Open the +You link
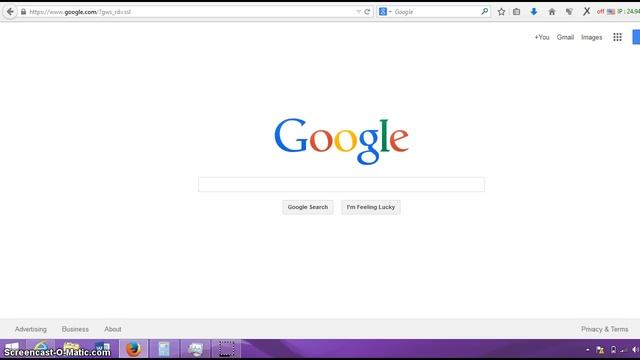This screenshot has width=640, height=360. point(542,37)
